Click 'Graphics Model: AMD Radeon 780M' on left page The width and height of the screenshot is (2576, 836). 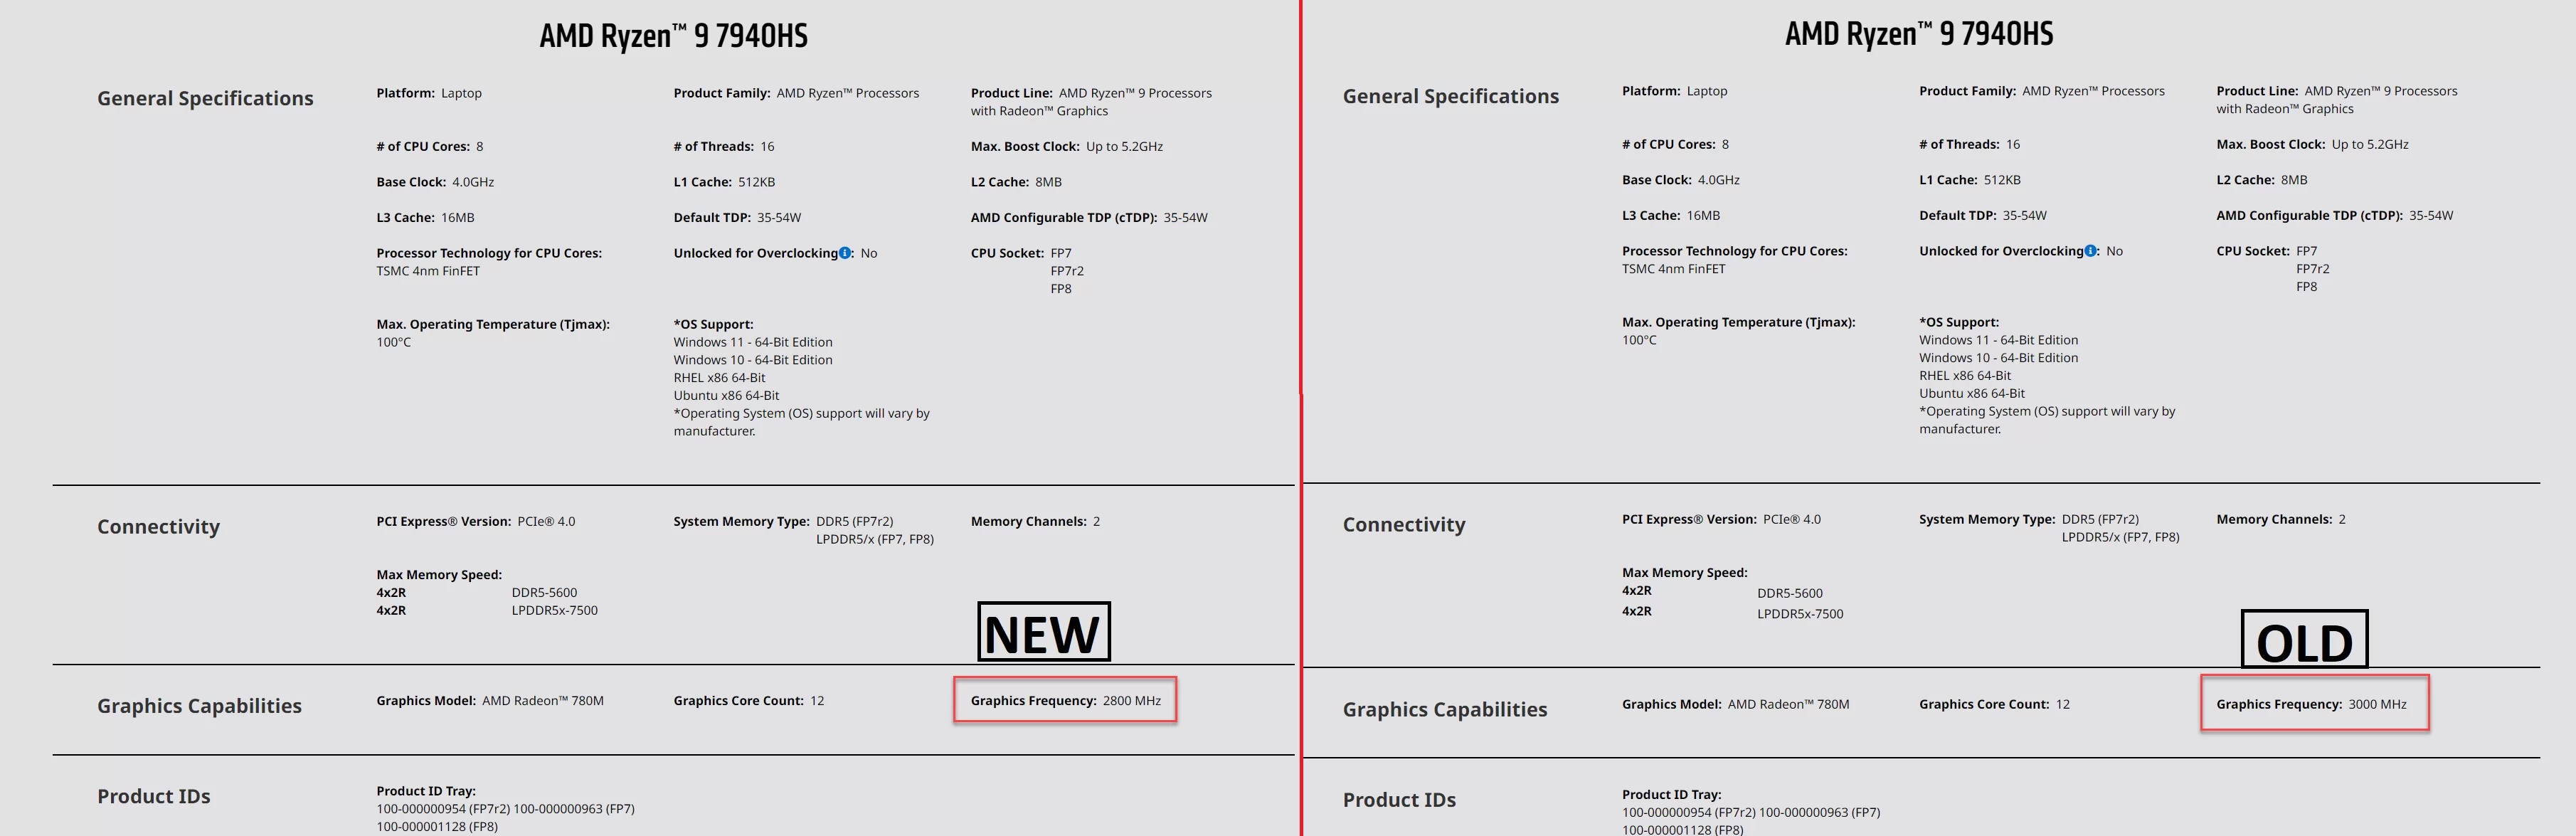point(490,701)
